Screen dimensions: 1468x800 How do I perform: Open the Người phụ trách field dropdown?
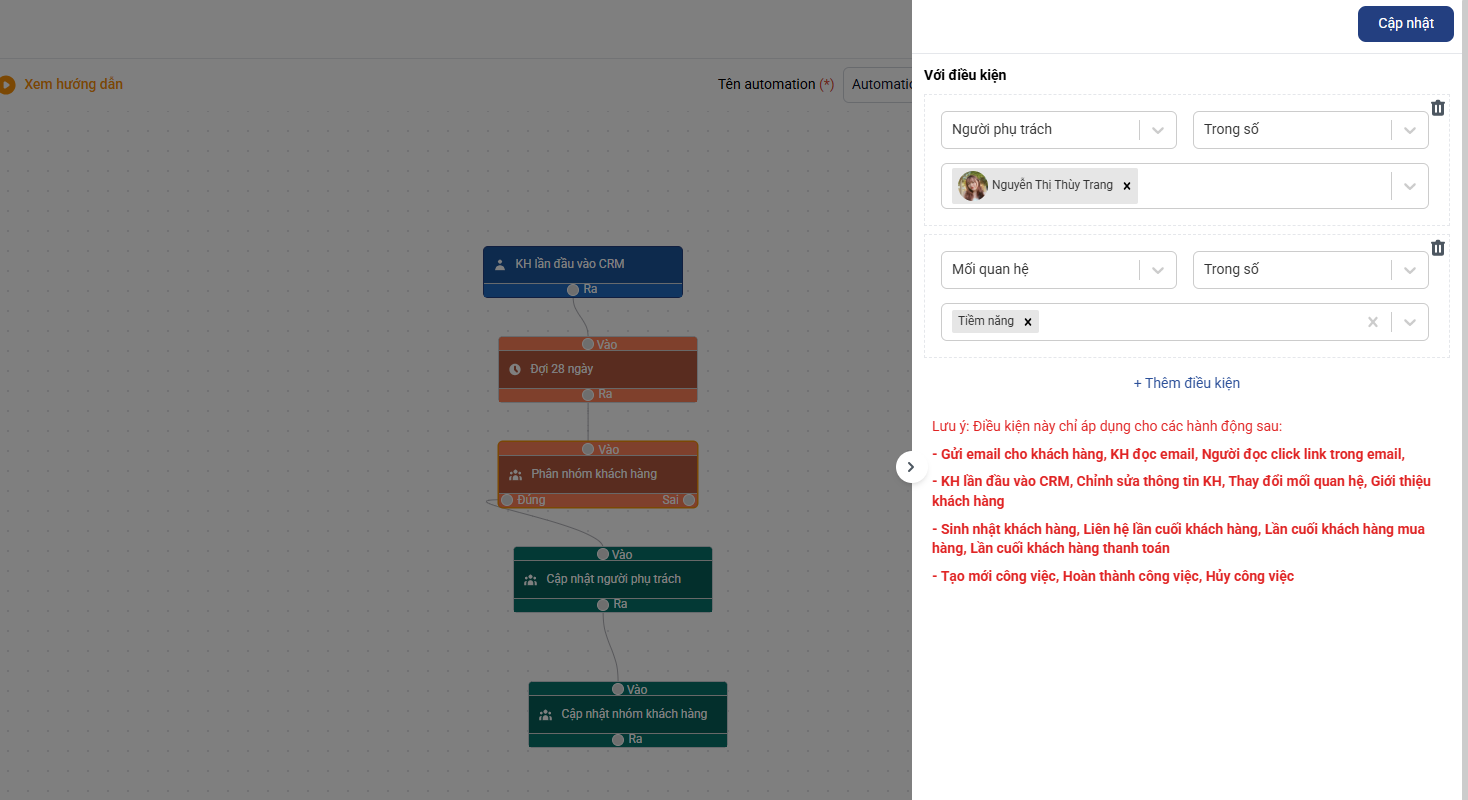pos(1059,129)
